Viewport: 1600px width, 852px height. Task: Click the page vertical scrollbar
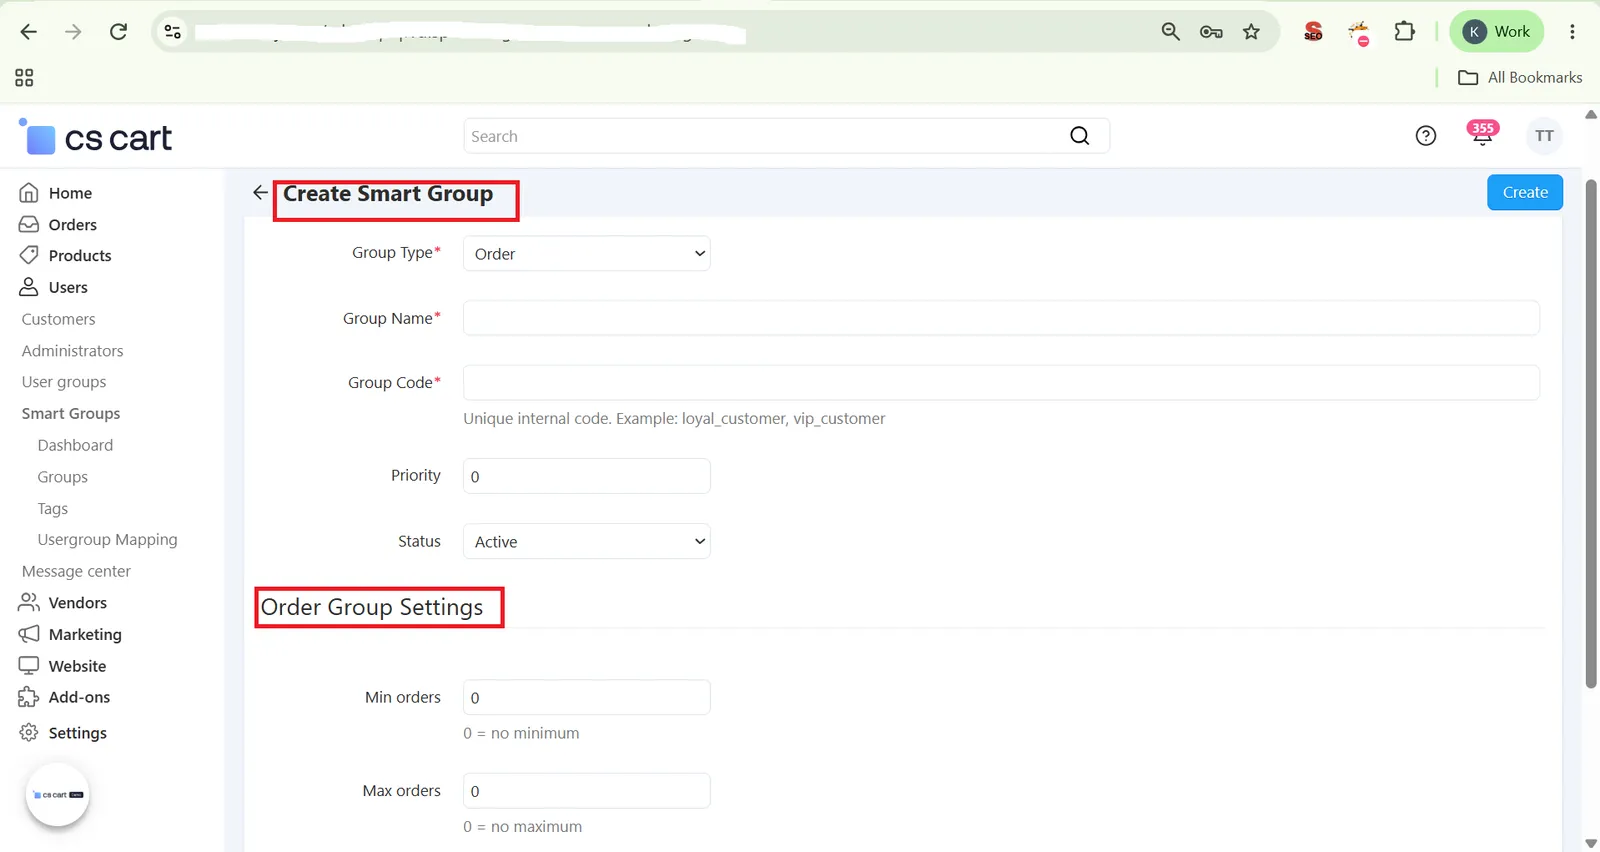[1591, 434]
